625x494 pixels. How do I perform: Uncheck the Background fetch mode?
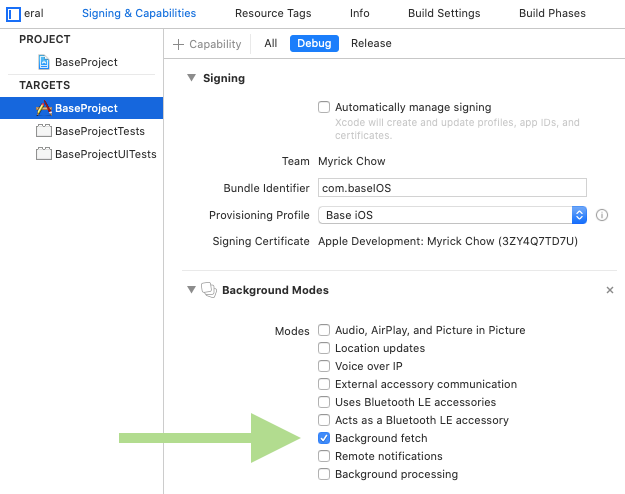click(x=324, y=438)
